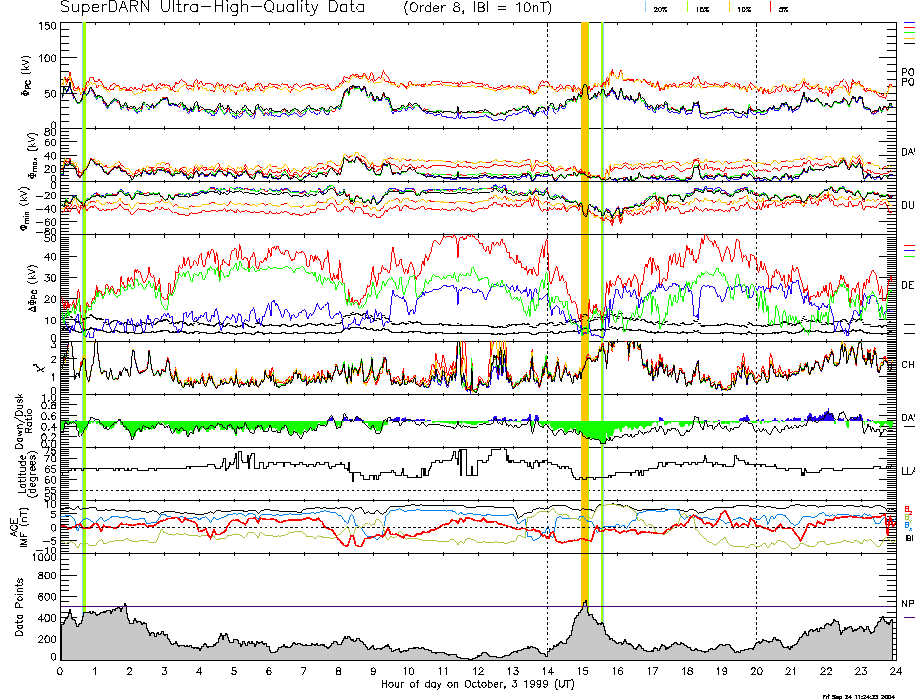Click the red 5% legend marker

tap(768, 8)
